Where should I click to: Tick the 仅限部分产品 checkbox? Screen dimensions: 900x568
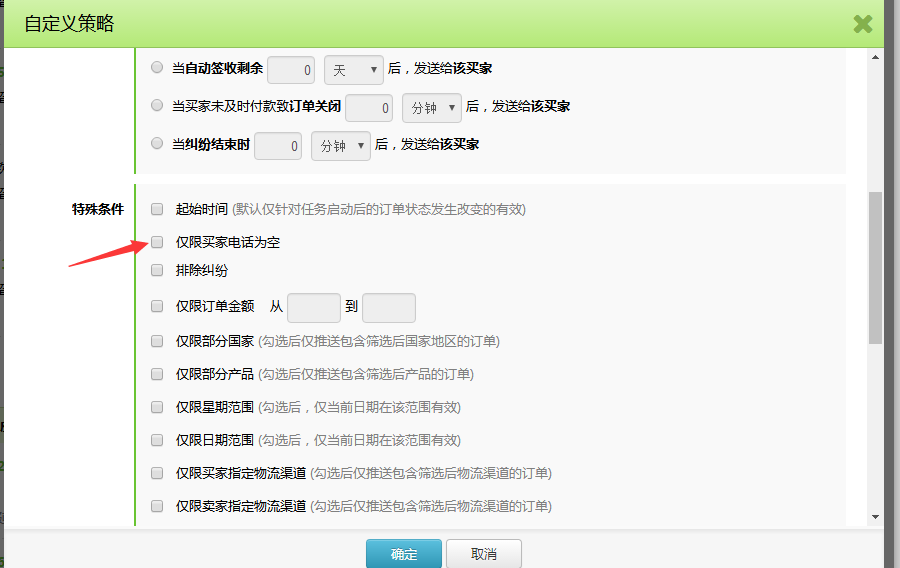click(157, 374)
